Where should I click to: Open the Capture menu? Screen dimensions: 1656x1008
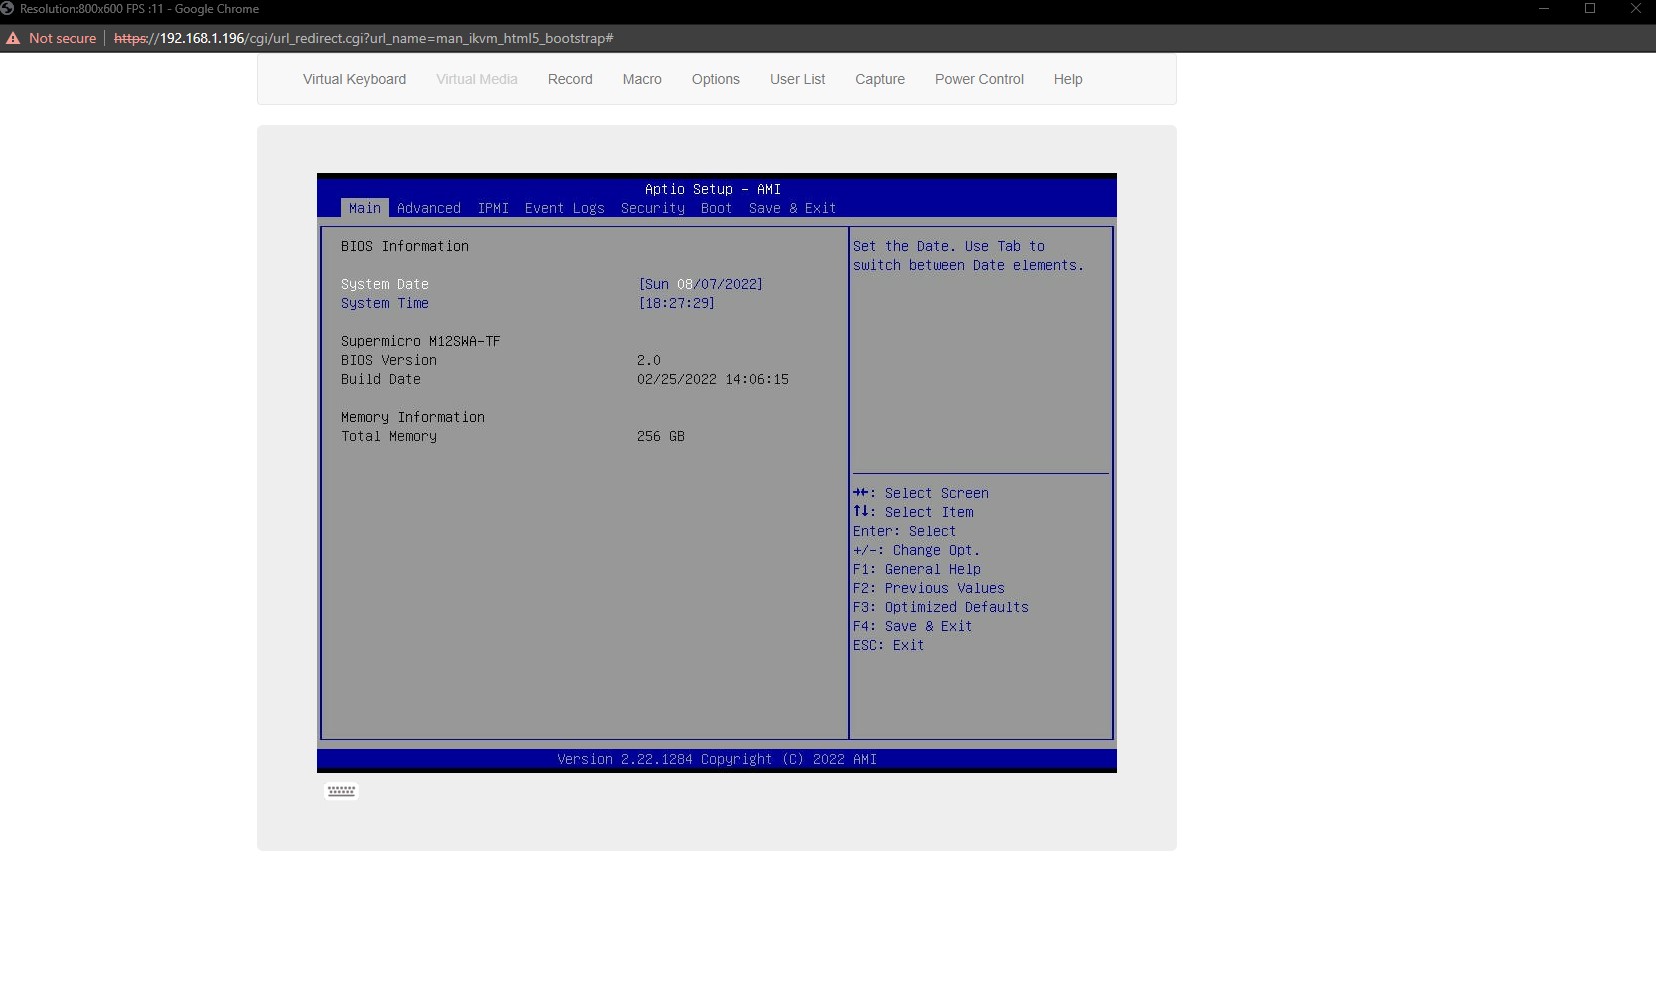[880, 79]
